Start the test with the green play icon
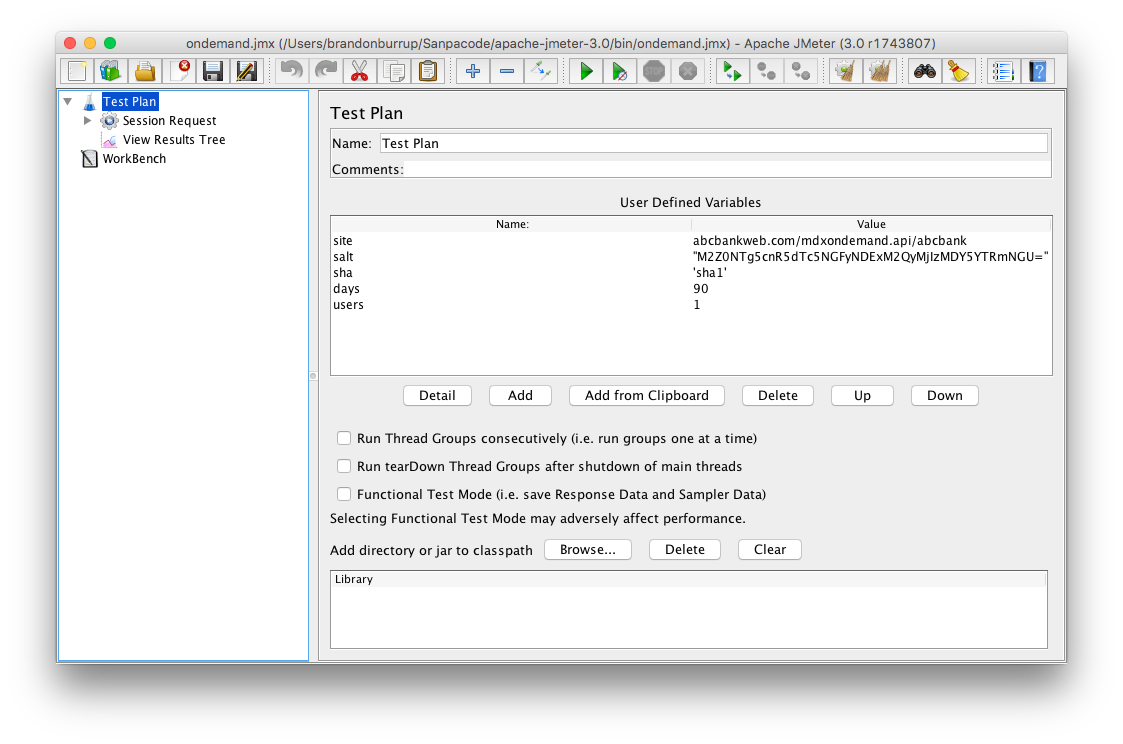 [586, 71]
